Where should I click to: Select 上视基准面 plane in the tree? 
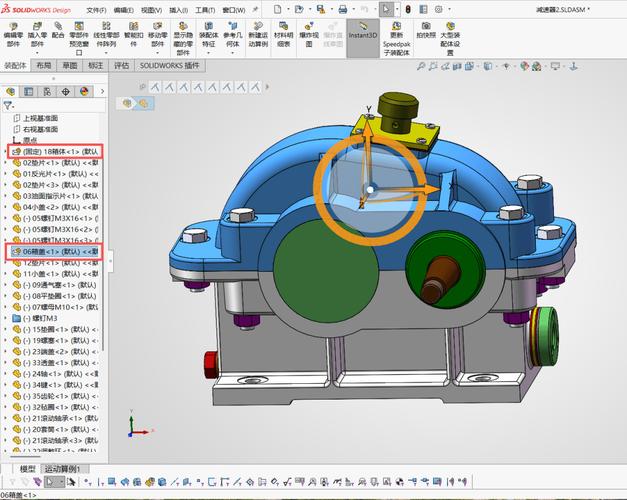[x=36, y=118]
